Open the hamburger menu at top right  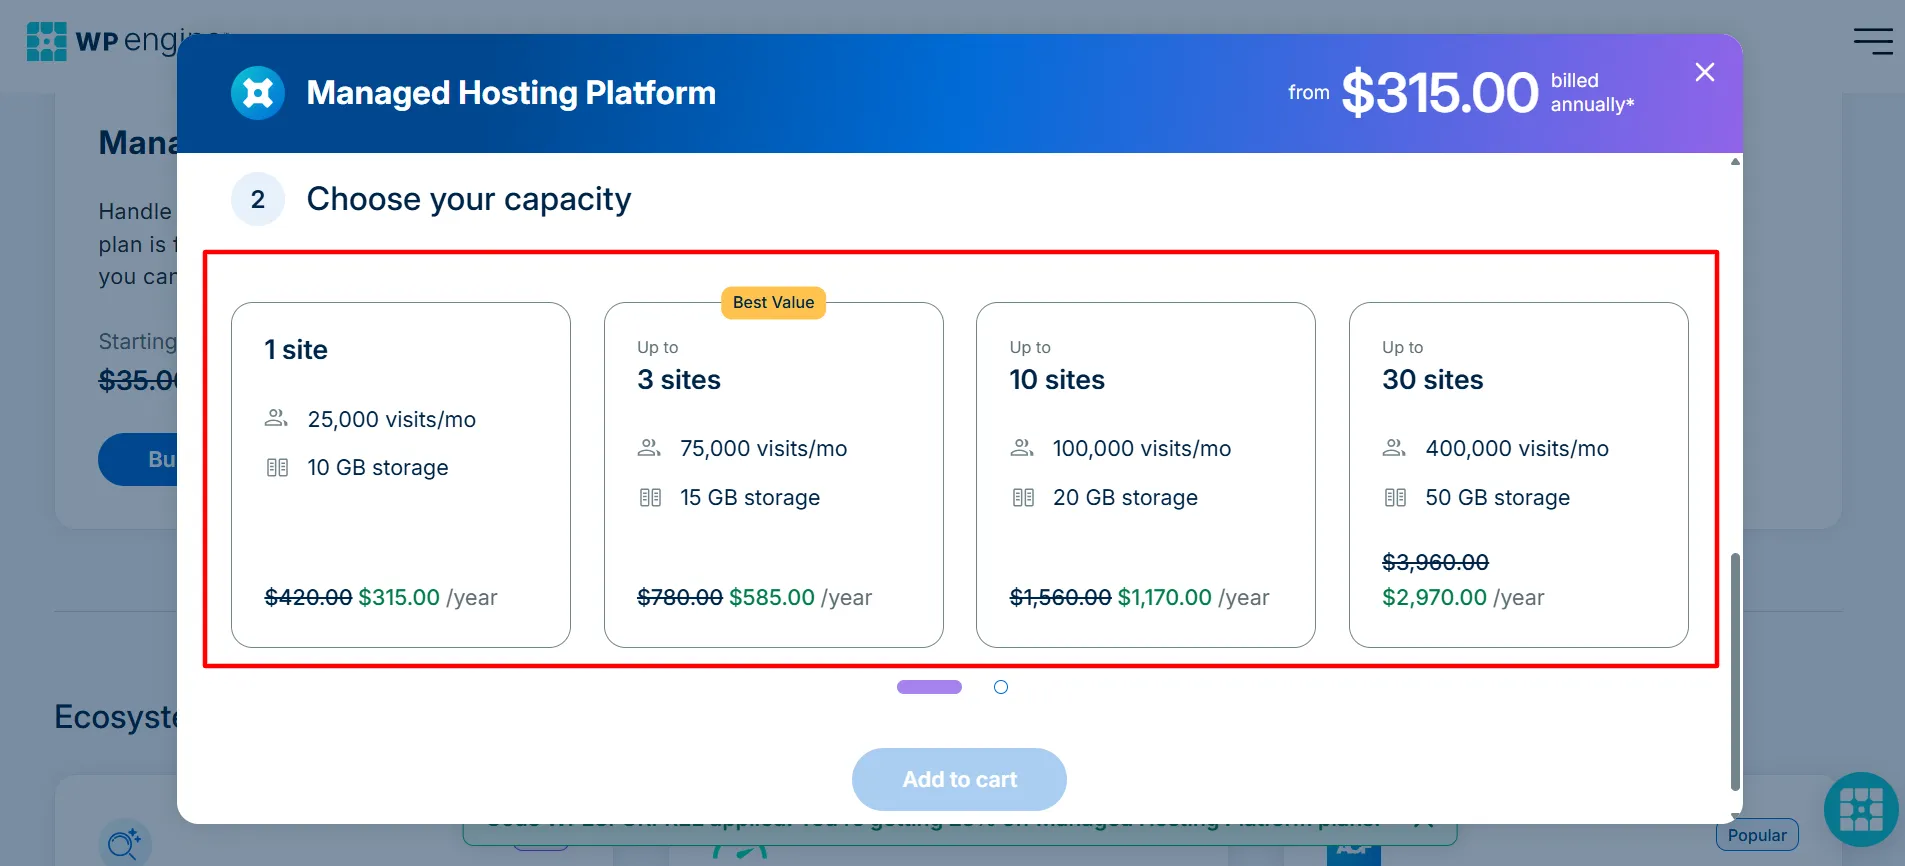pyautogui.click(x=1873, y=41)
